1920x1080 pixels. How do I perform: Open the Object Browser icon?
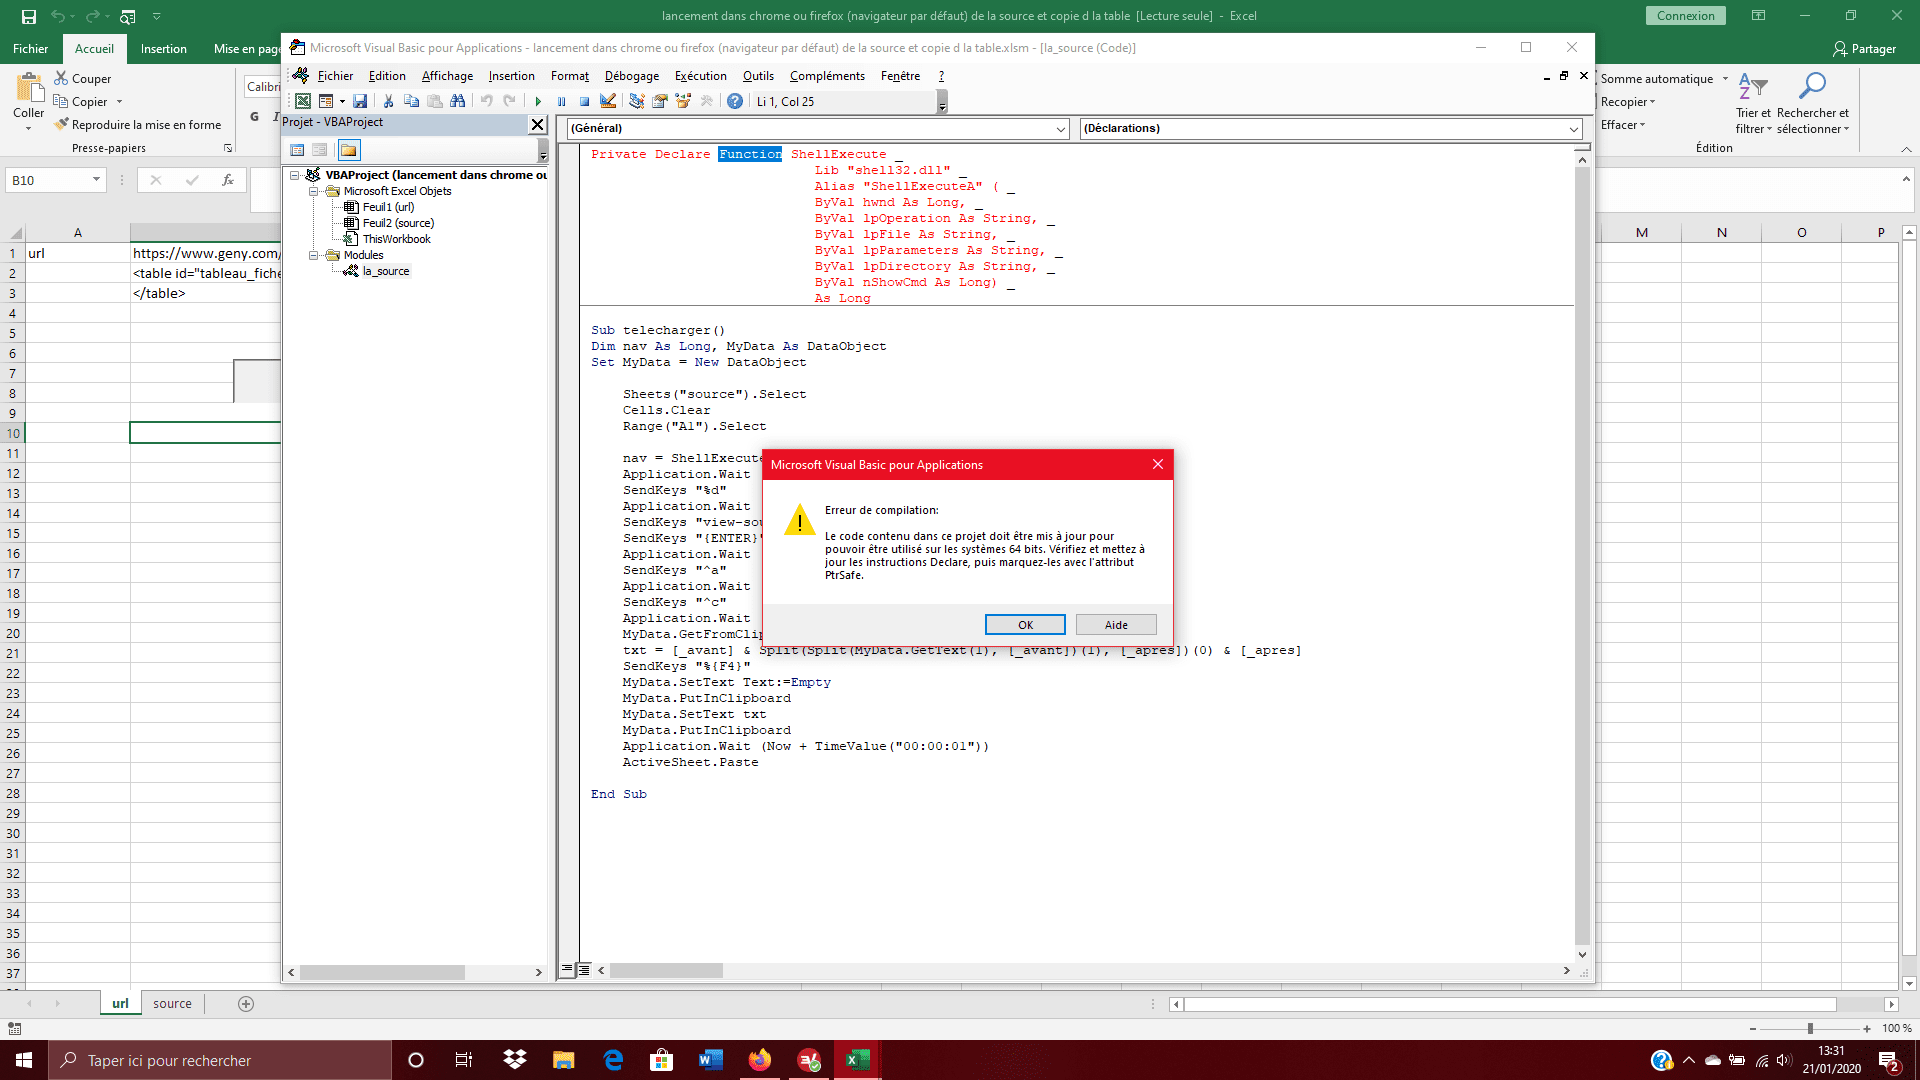coord(683,101)
